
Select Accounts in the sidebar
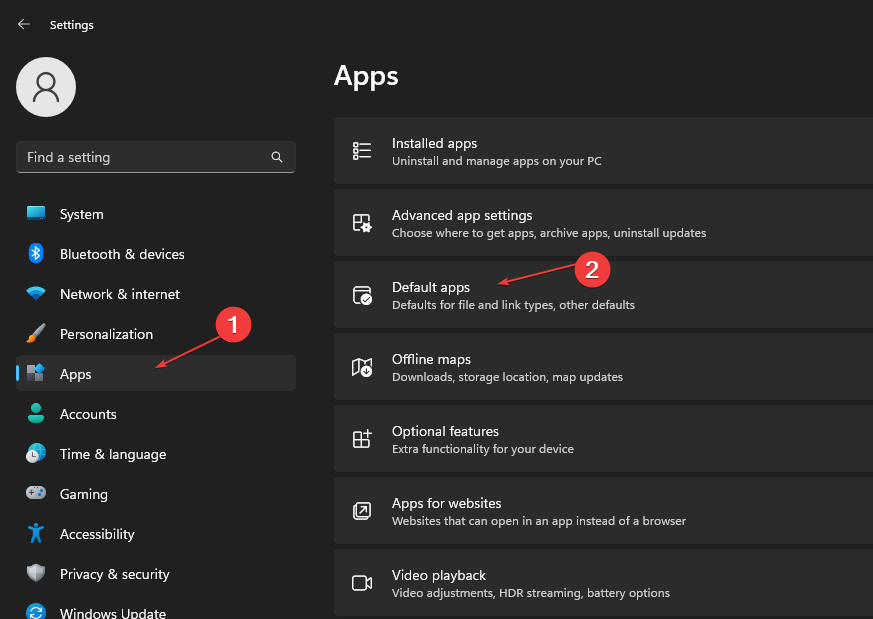tap(86, 413)
